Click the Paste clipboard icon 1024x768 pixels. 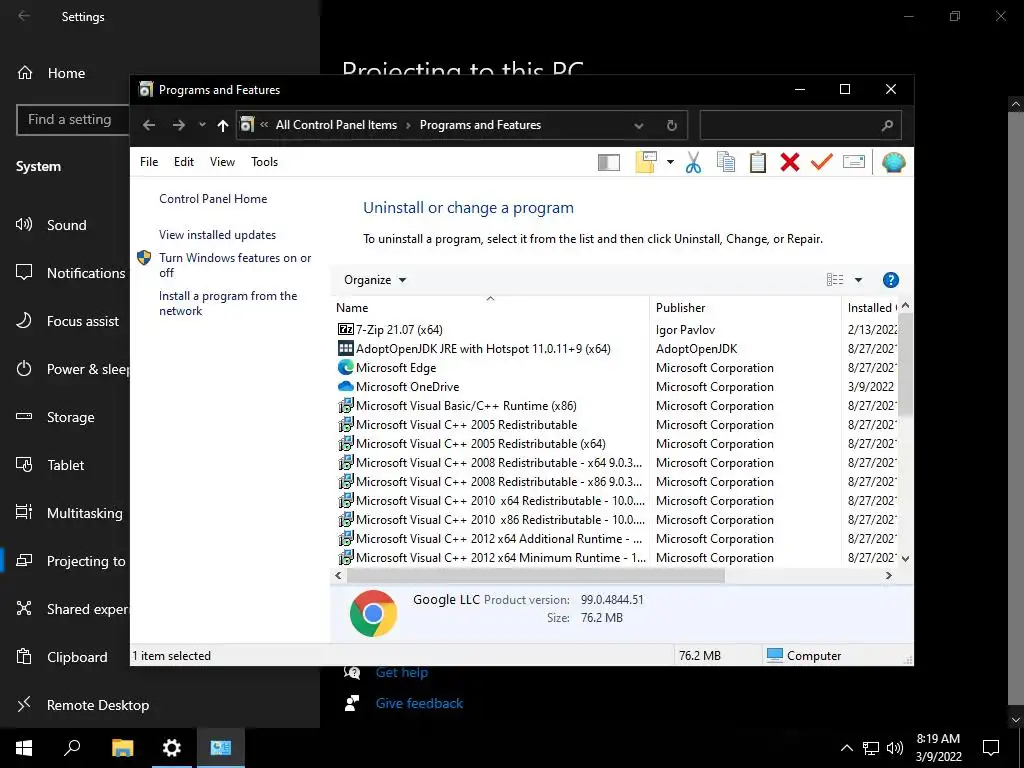point(758,162)
